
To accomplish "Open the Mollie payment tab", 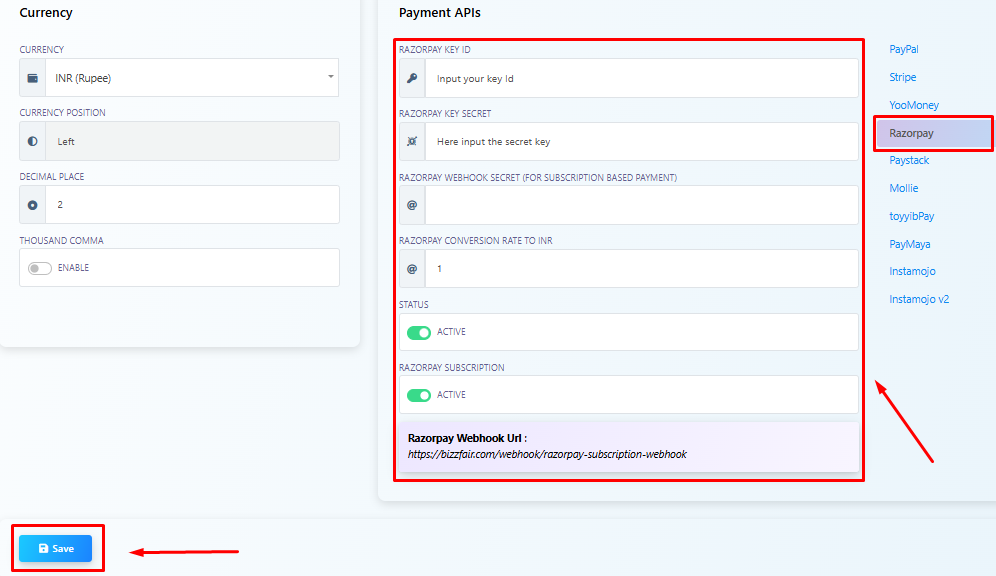I will point(903,188).
